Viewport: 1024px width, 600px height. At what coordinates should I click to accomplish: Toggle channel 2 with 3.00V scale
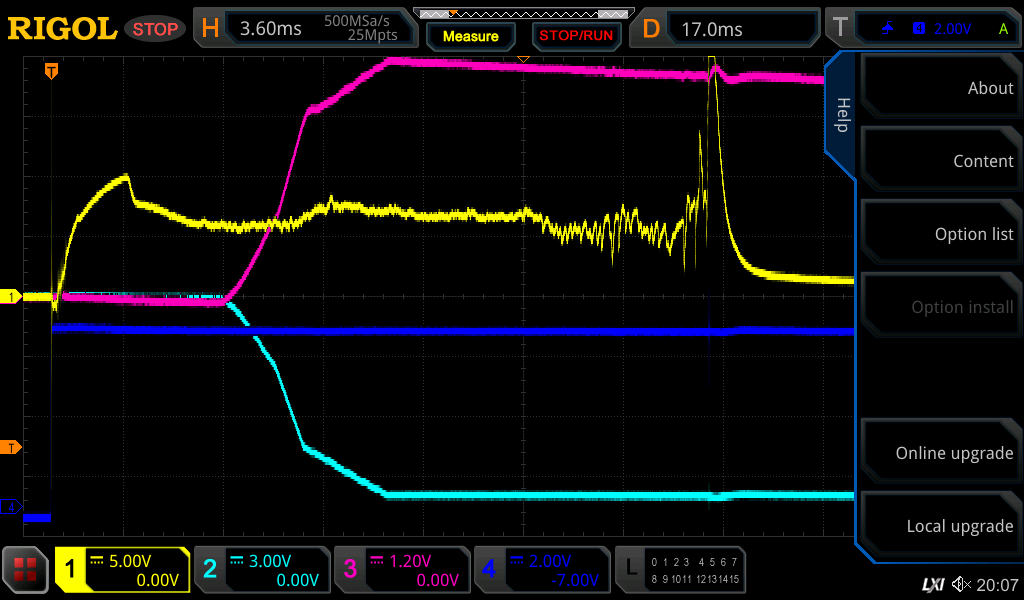tap(262, 570)
